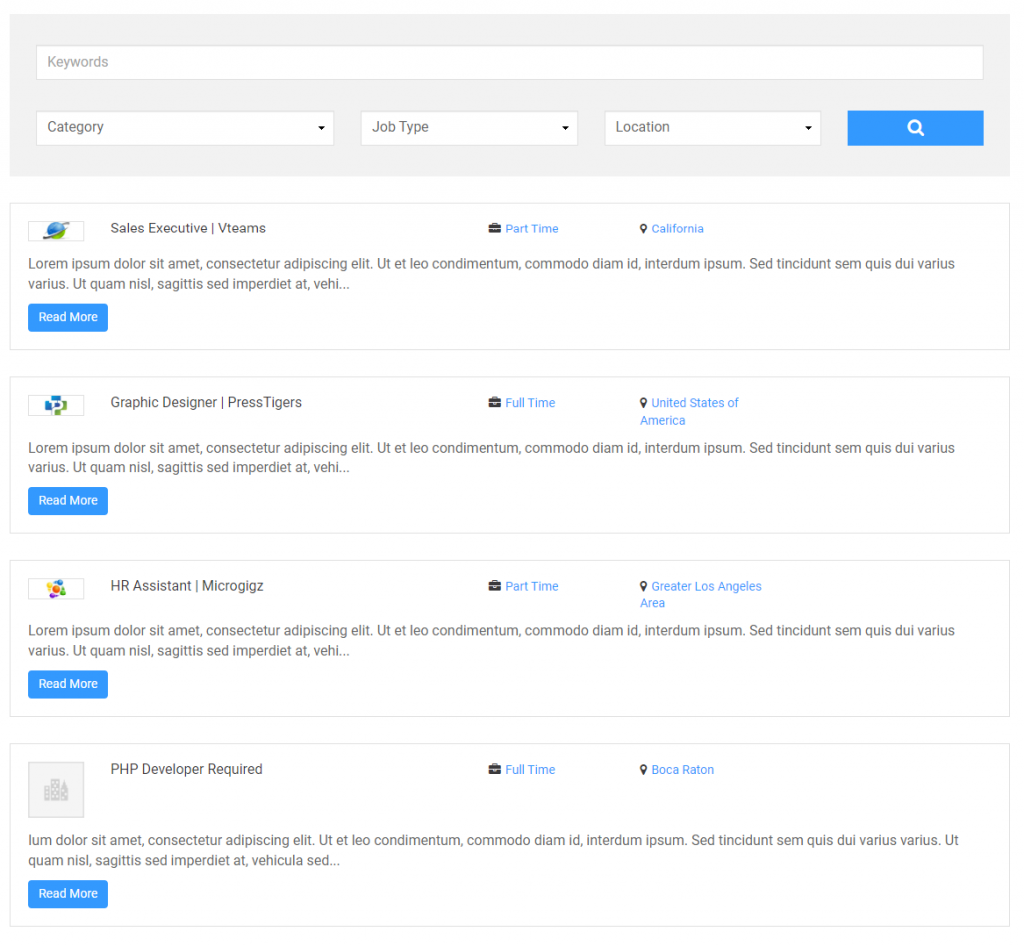The width and height of the screenshot is (1024, 946).
Task: Open the Category dropdown
Action: (185, 128)
